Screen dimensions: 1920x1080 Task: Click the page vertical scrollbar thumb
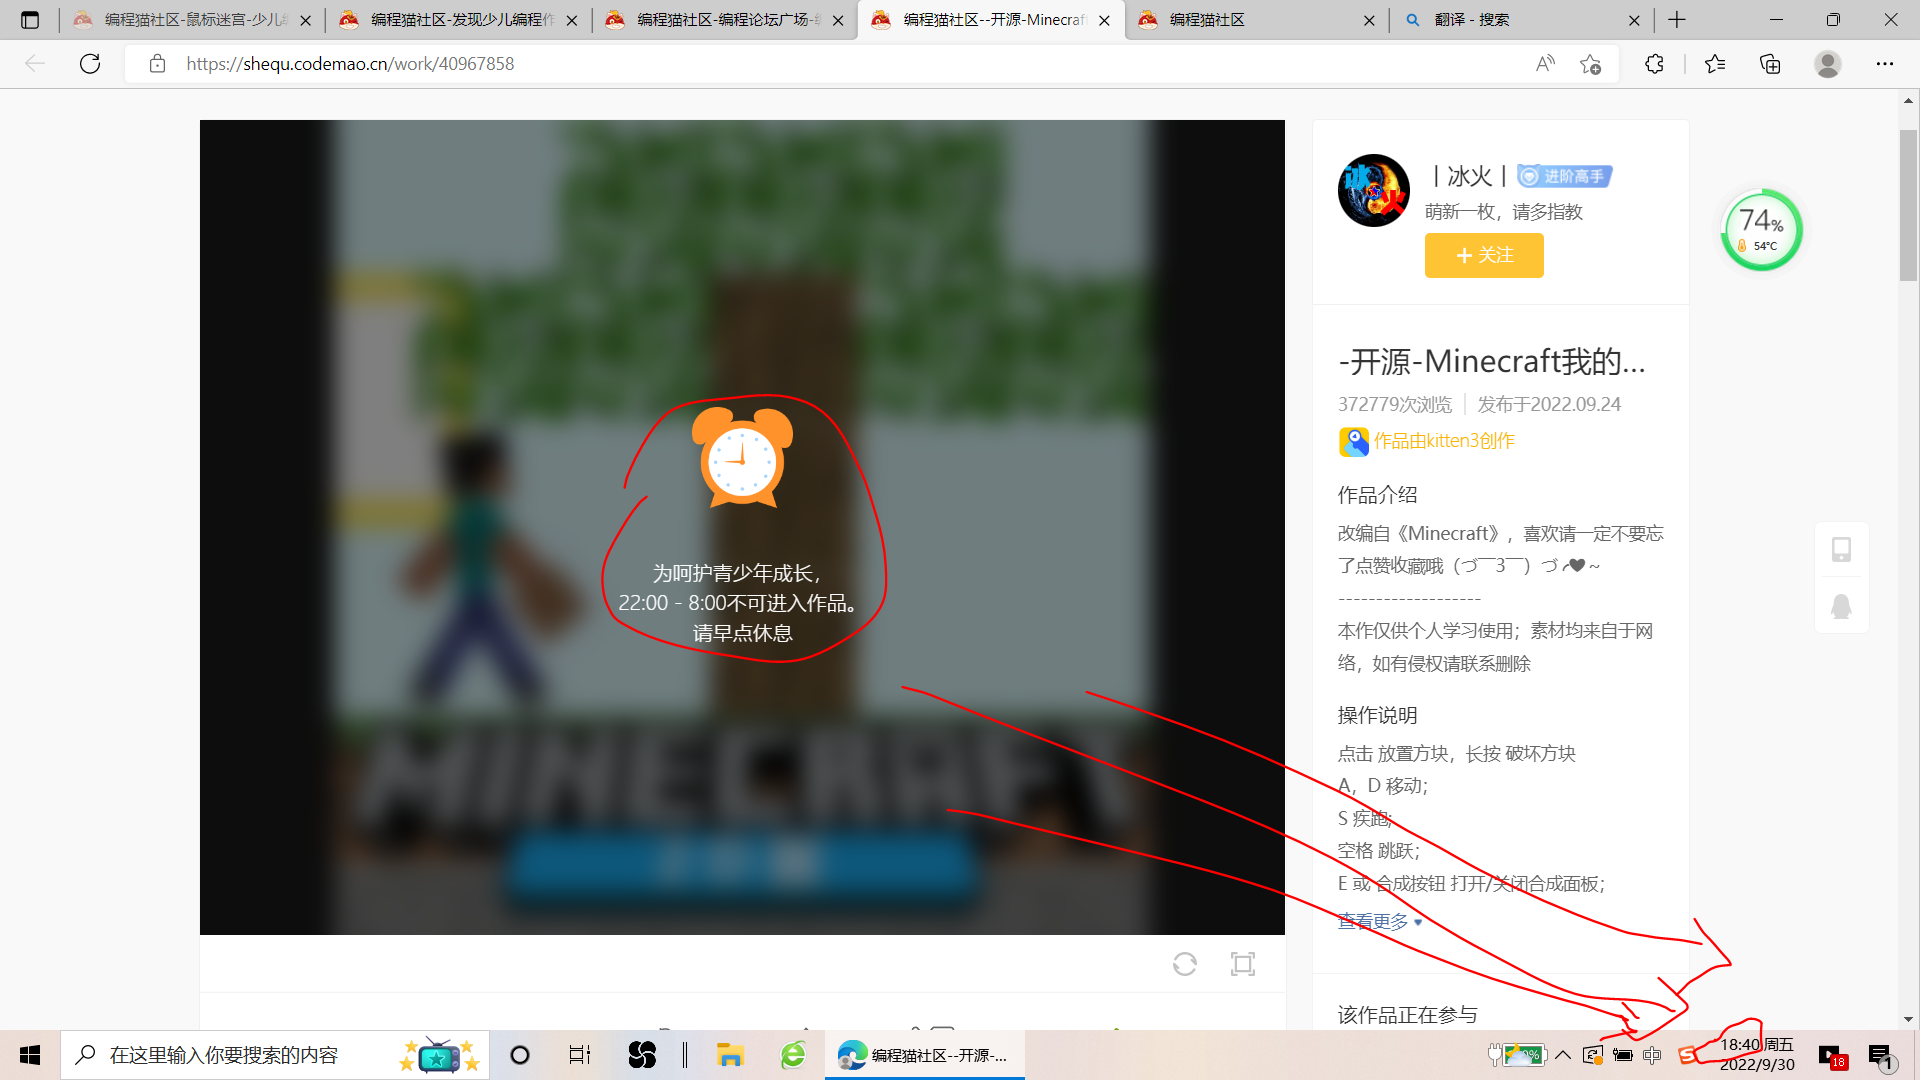point(1909,205)
